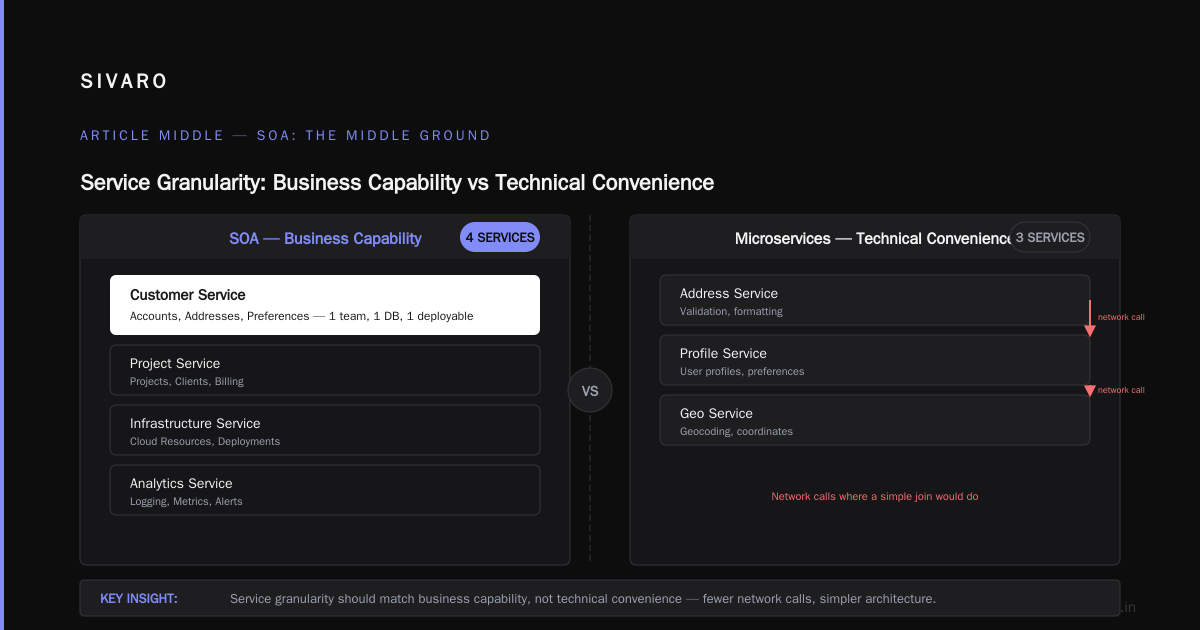Viewport: 1200px width, 630px height.
Task: Click the Accounts, Addresses, Preferences description
Action: 301,316
